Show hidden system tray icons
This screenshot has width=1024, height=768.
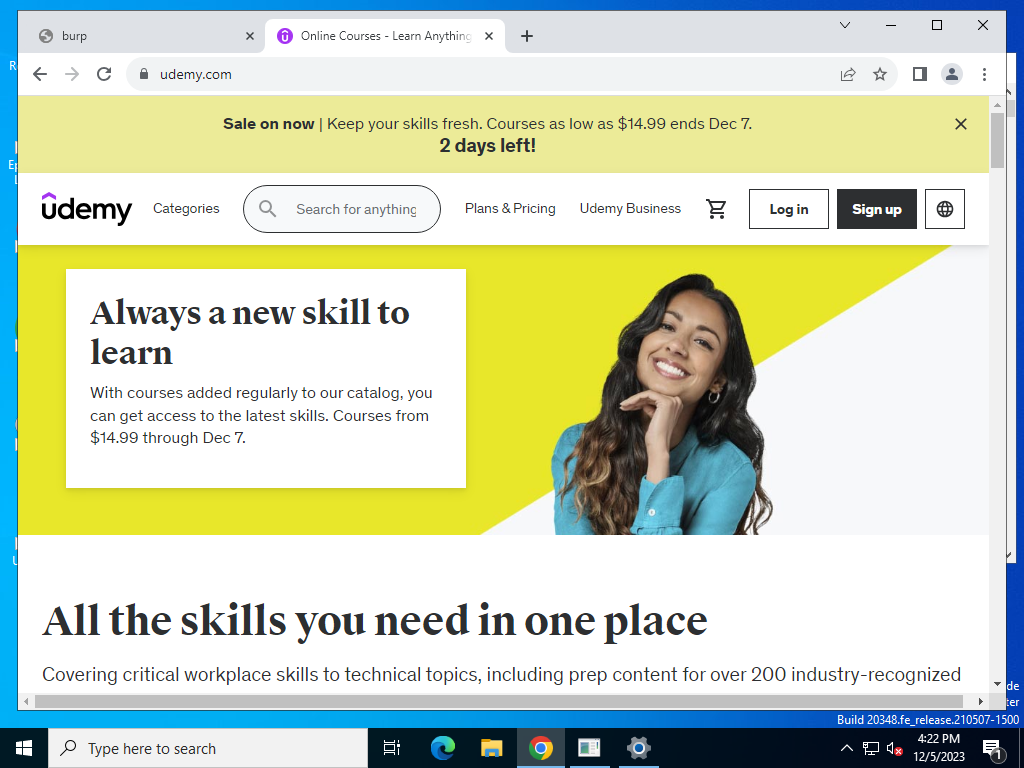(846, 748)
